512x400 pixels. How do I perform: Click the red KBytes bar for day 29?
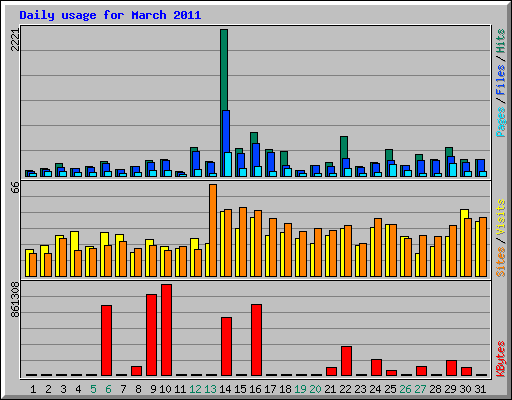tap(451, 368)
